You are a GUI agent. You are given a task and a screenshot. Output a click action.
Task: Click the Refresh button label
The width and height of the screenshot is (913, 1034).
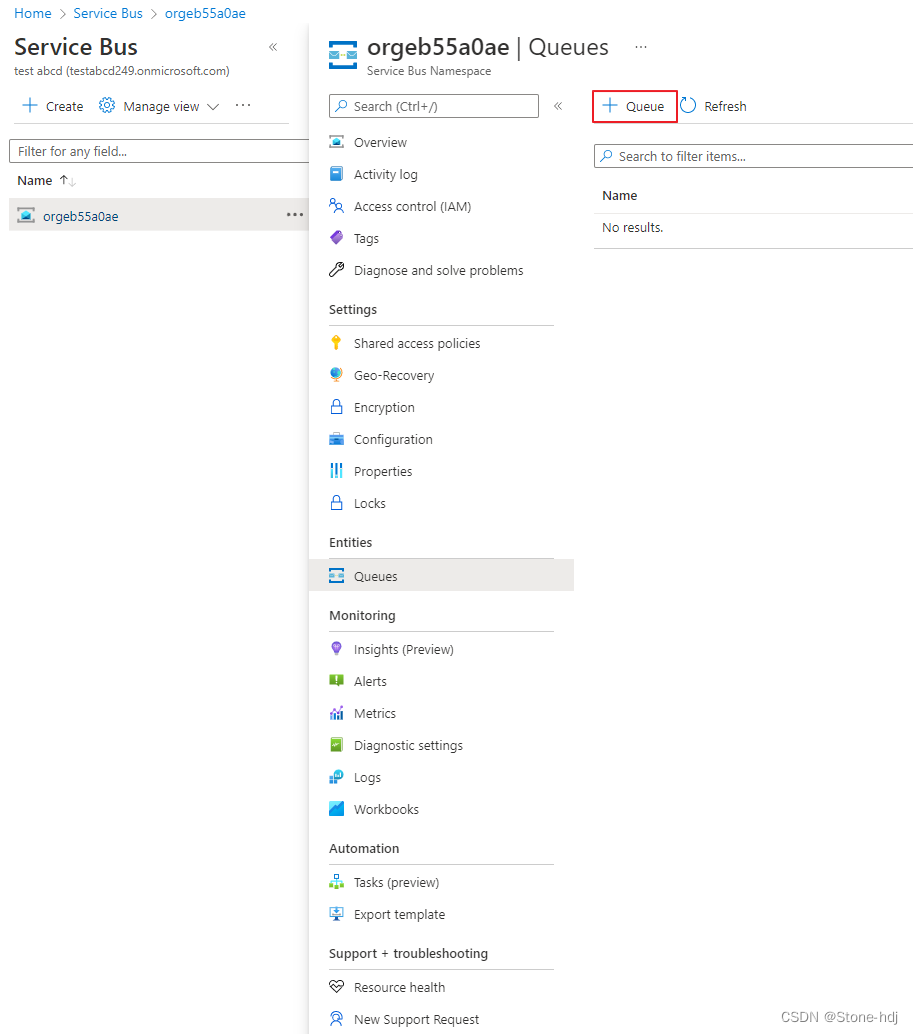[x=725, y=106]
